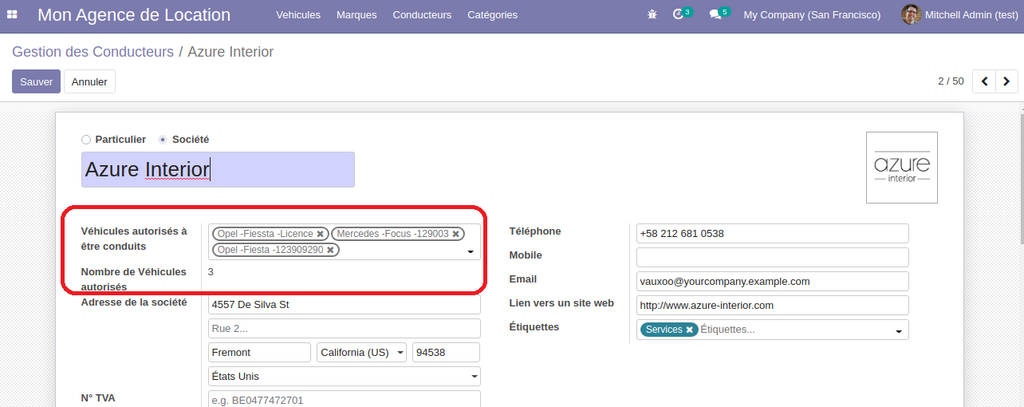Click the Mercedes -Focus -129003 tag text

click(392, 233)
